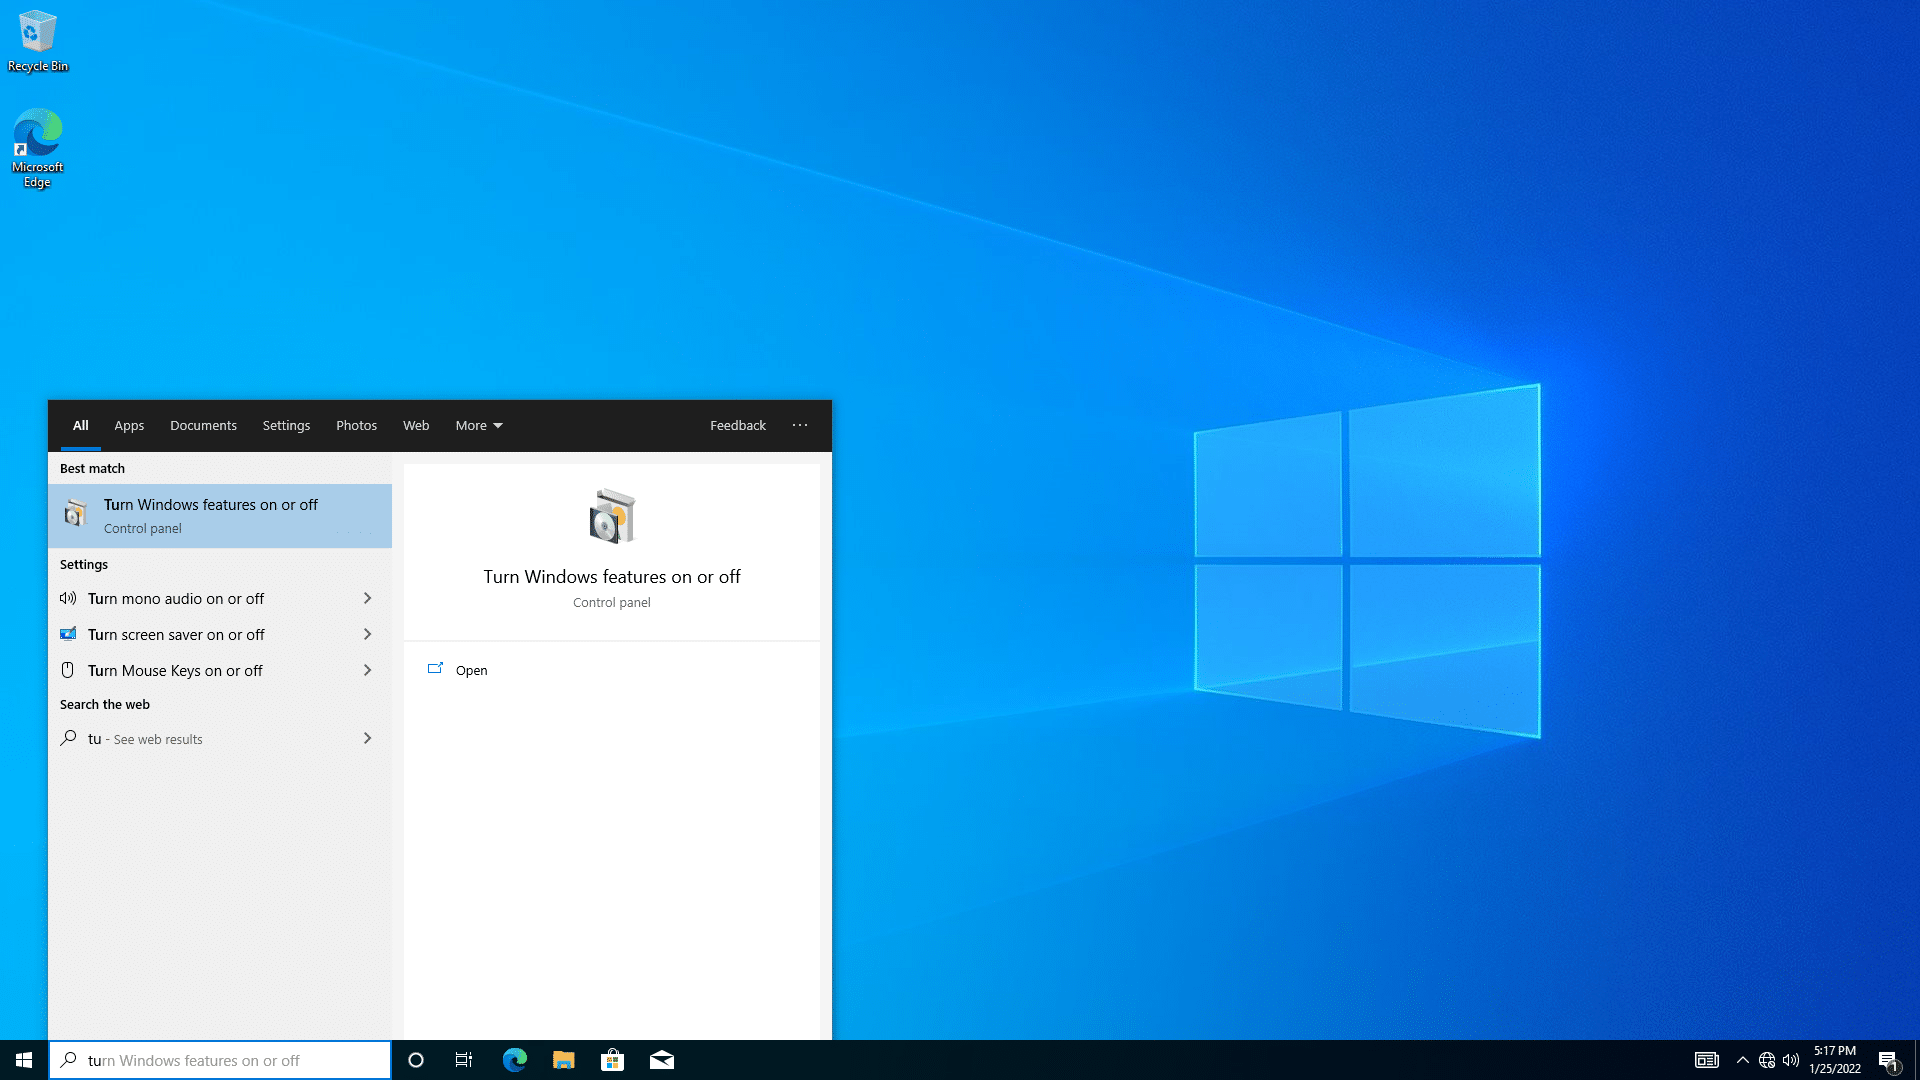The height and width of the screenshot is (1080, 1920).
Task: Click the Microsoft Store taskbar icon
Action: tap(612, 1059)
